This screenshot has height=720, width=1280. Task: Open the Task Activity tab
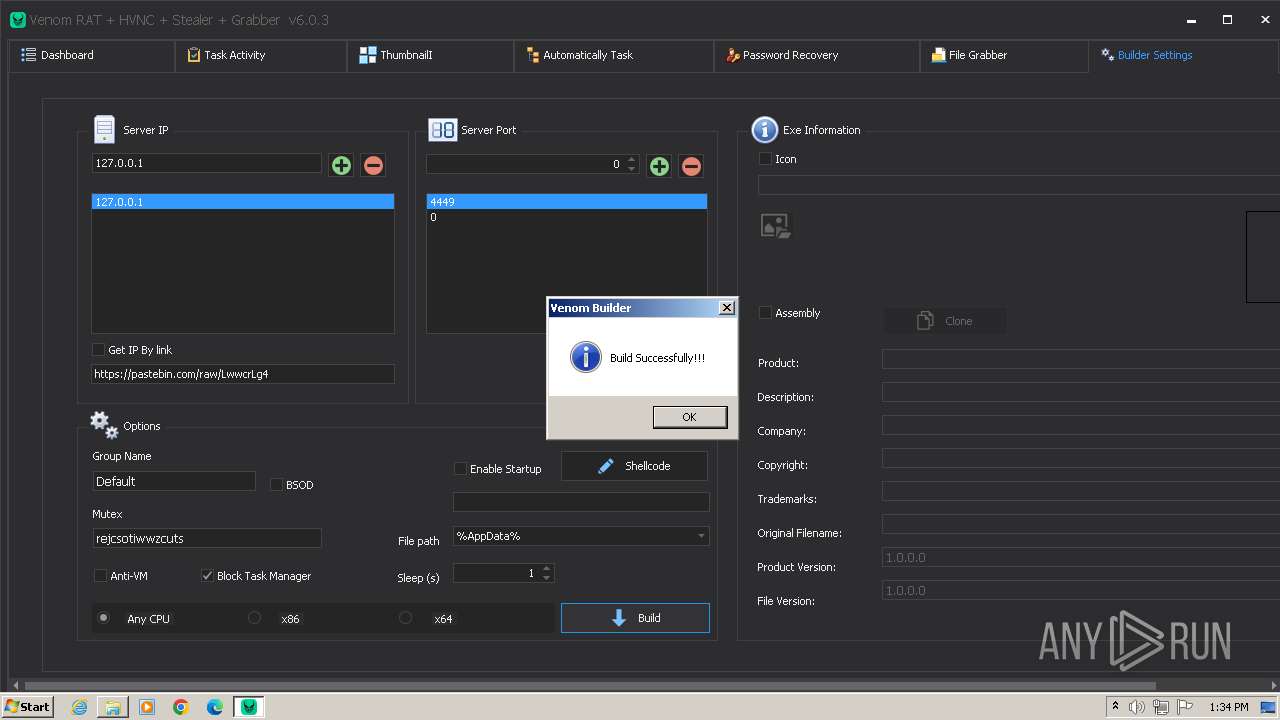[x=261, y=55]
